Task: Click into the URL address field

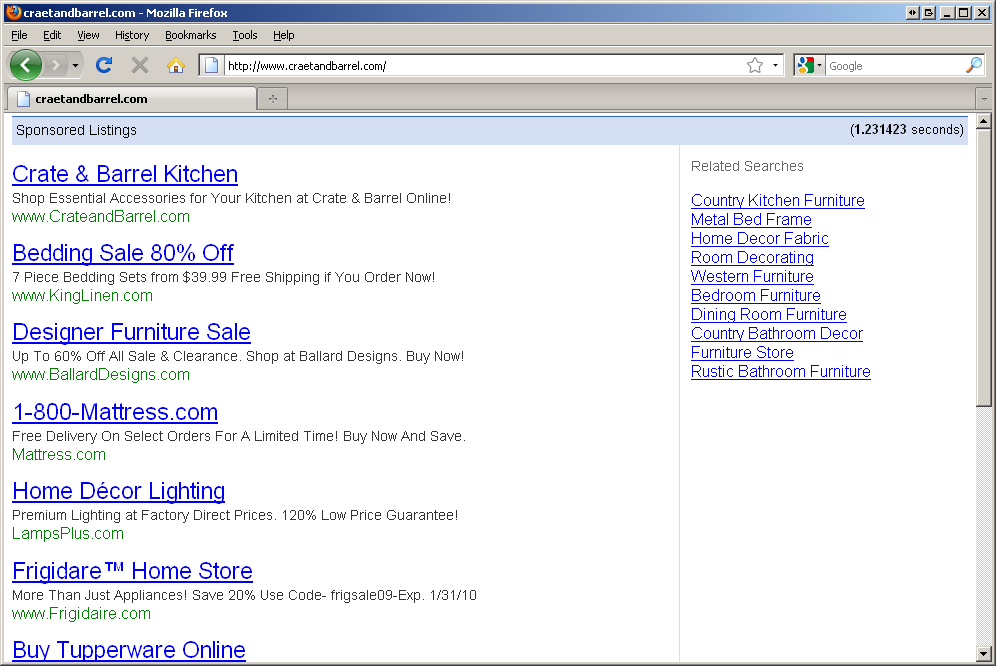Action: click(483, 65)
